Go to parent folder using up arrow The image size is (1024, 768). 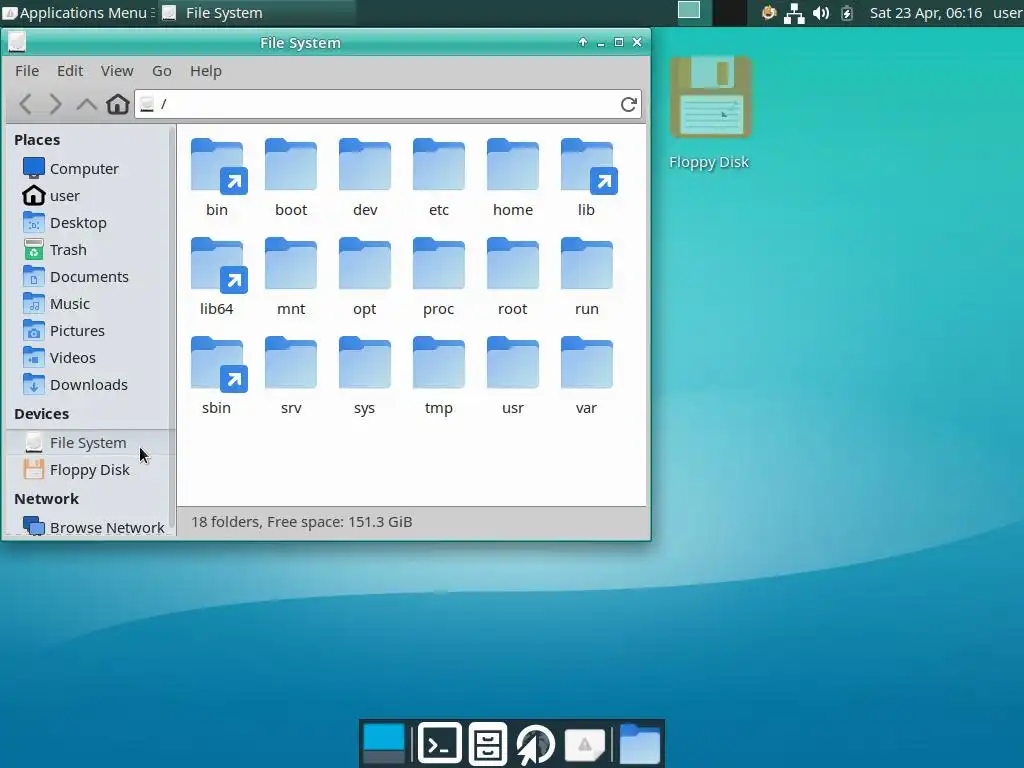tap(86, 104)
